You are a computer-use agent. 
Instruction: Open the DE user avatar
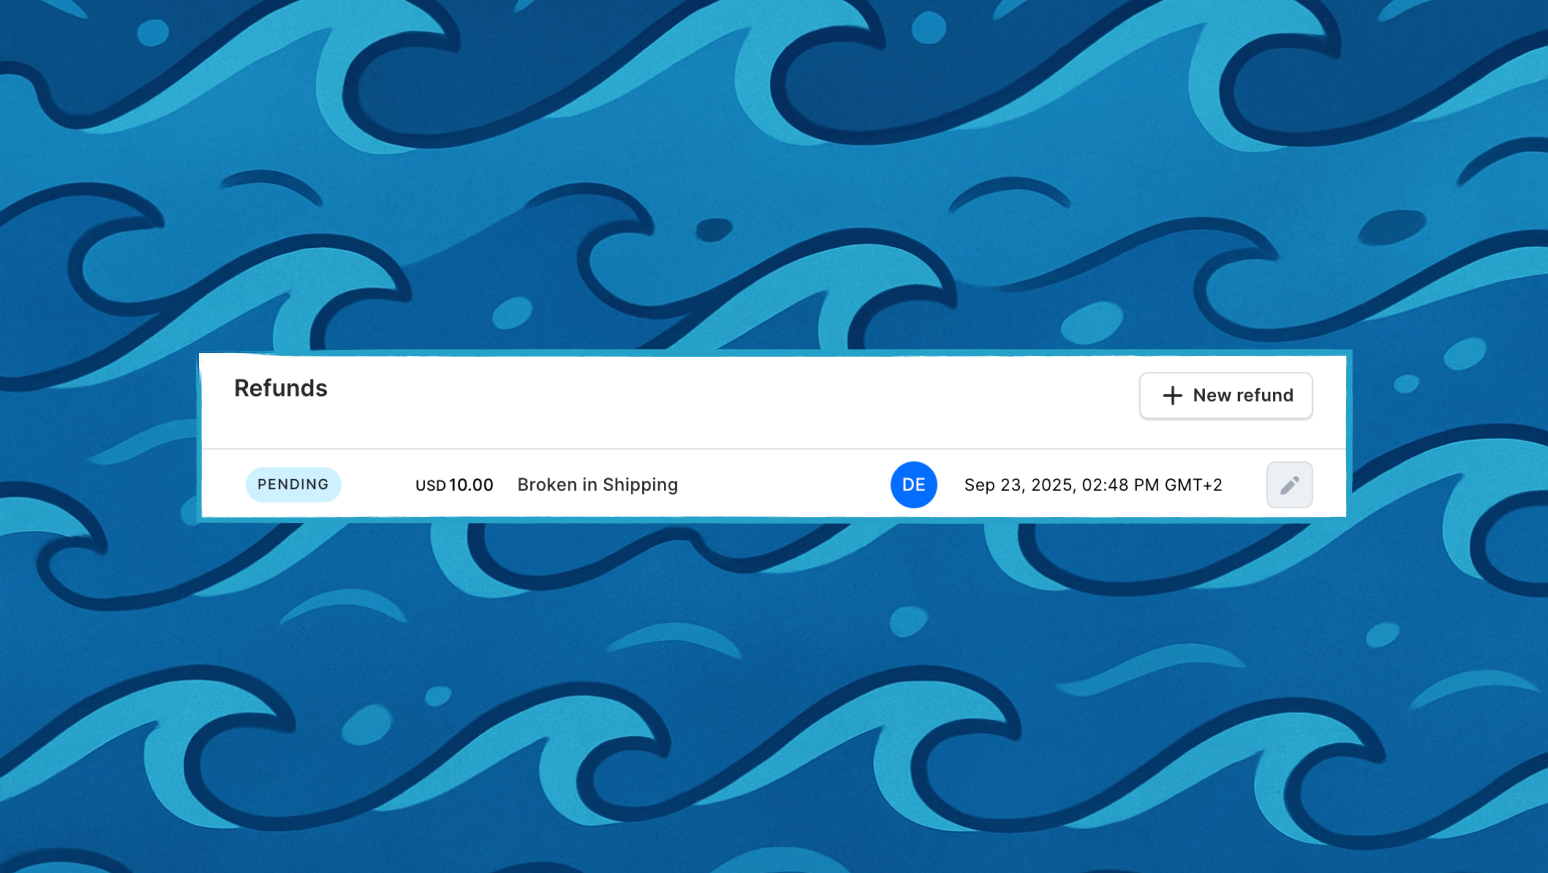pyautogui.click(x=913, y=485)
